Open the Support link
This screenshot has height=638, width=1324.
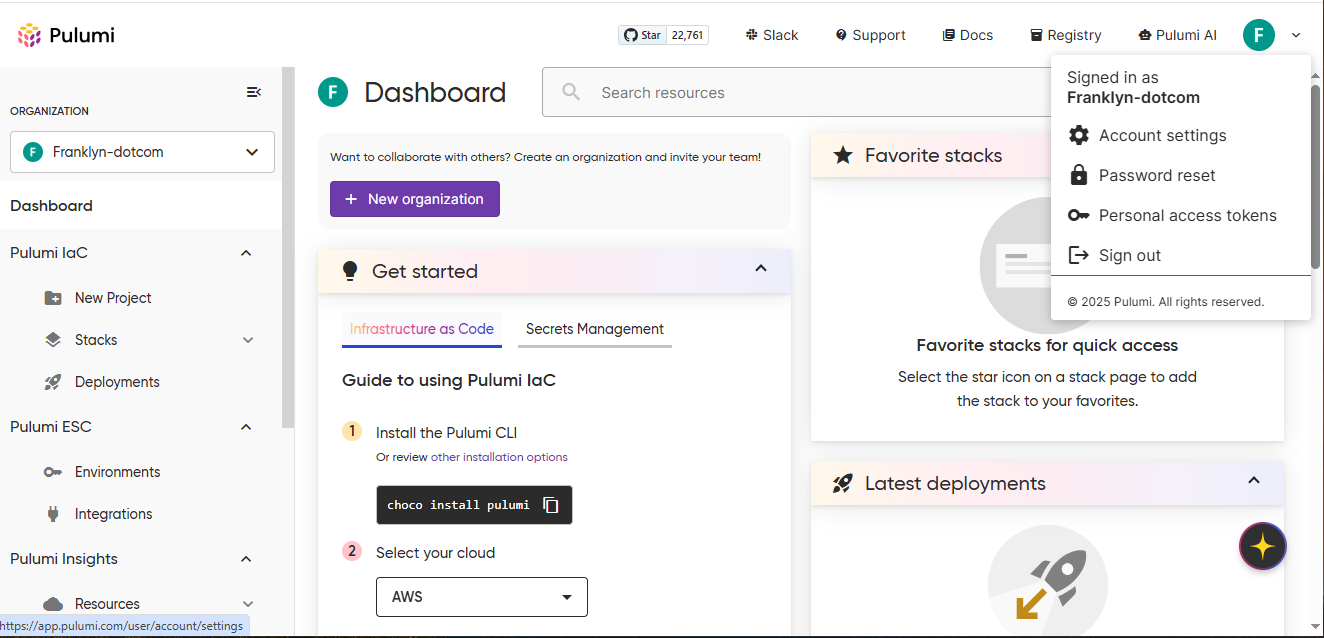870,35
